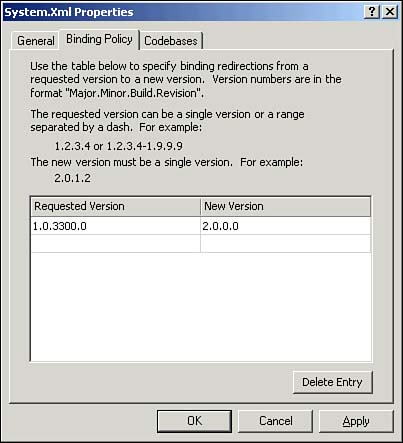Apply the binding policy changes

point(356,421)
